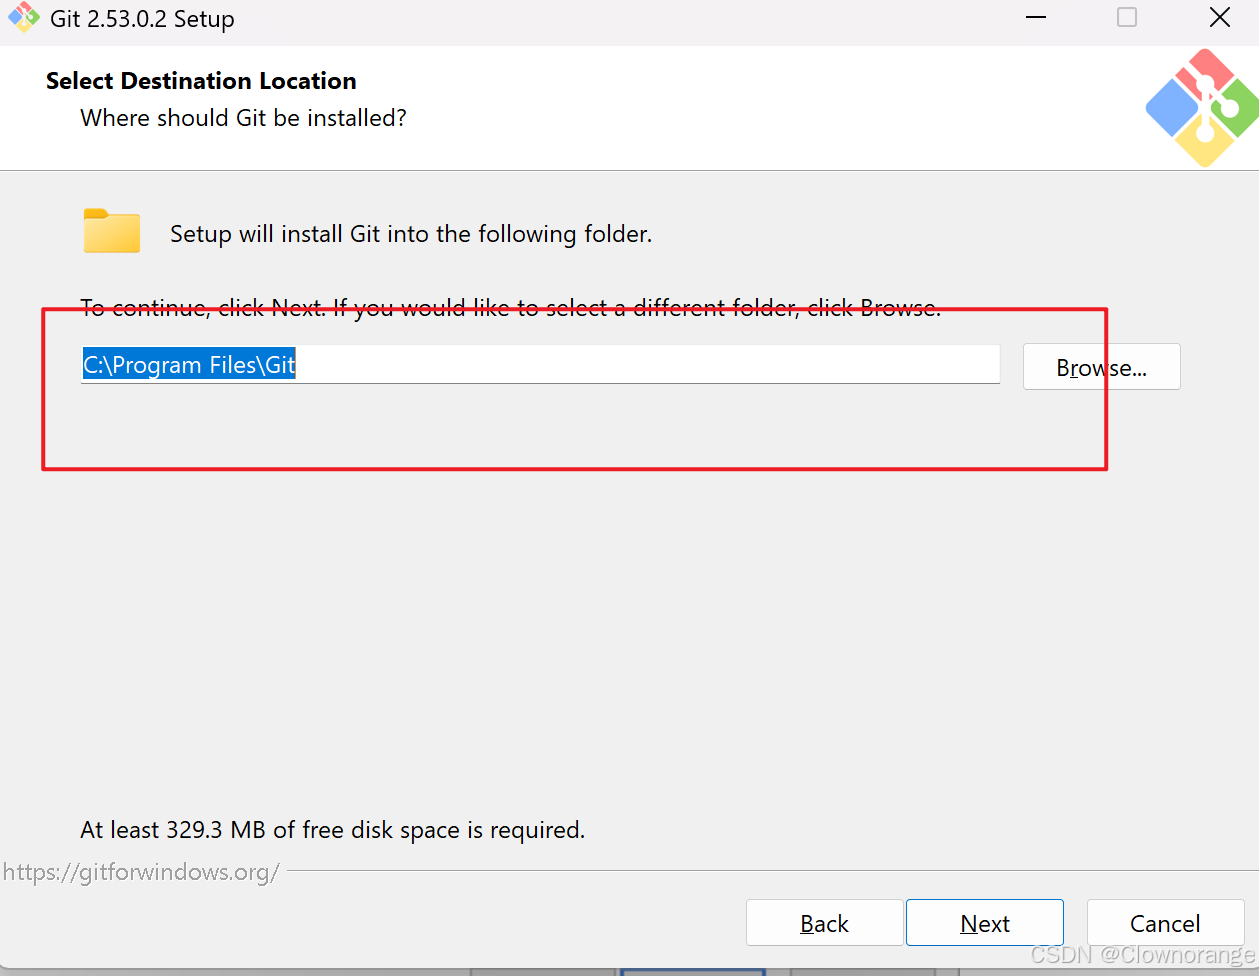Click 'Where should Git be installed?' text
1259x976 pixels.
coord(243,118)
